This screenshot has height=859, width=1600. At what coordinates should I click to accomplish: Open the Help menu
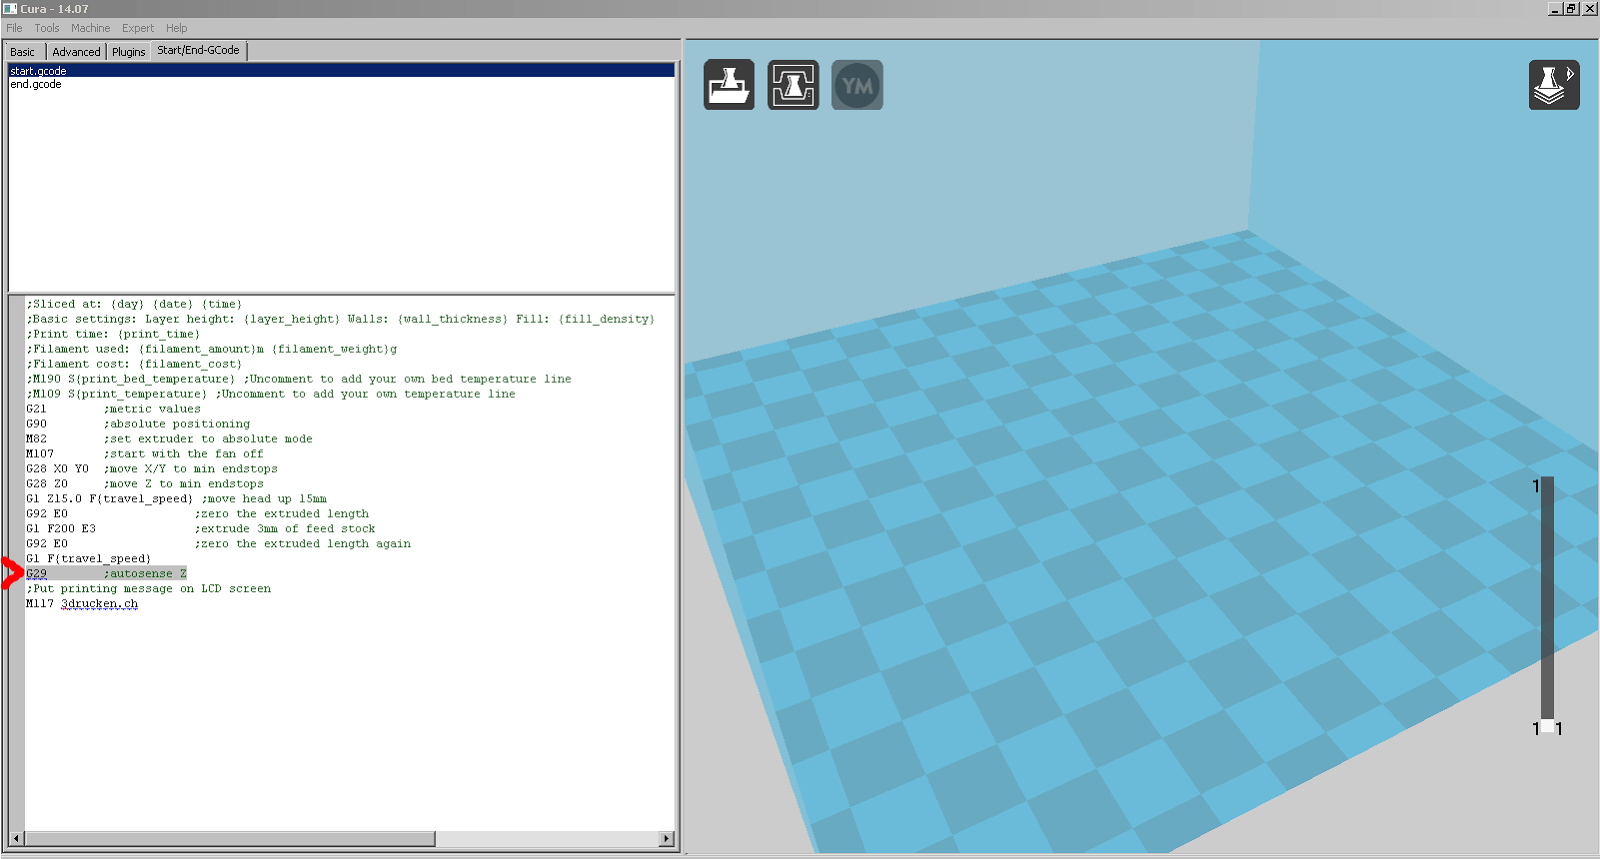[176, 28]
